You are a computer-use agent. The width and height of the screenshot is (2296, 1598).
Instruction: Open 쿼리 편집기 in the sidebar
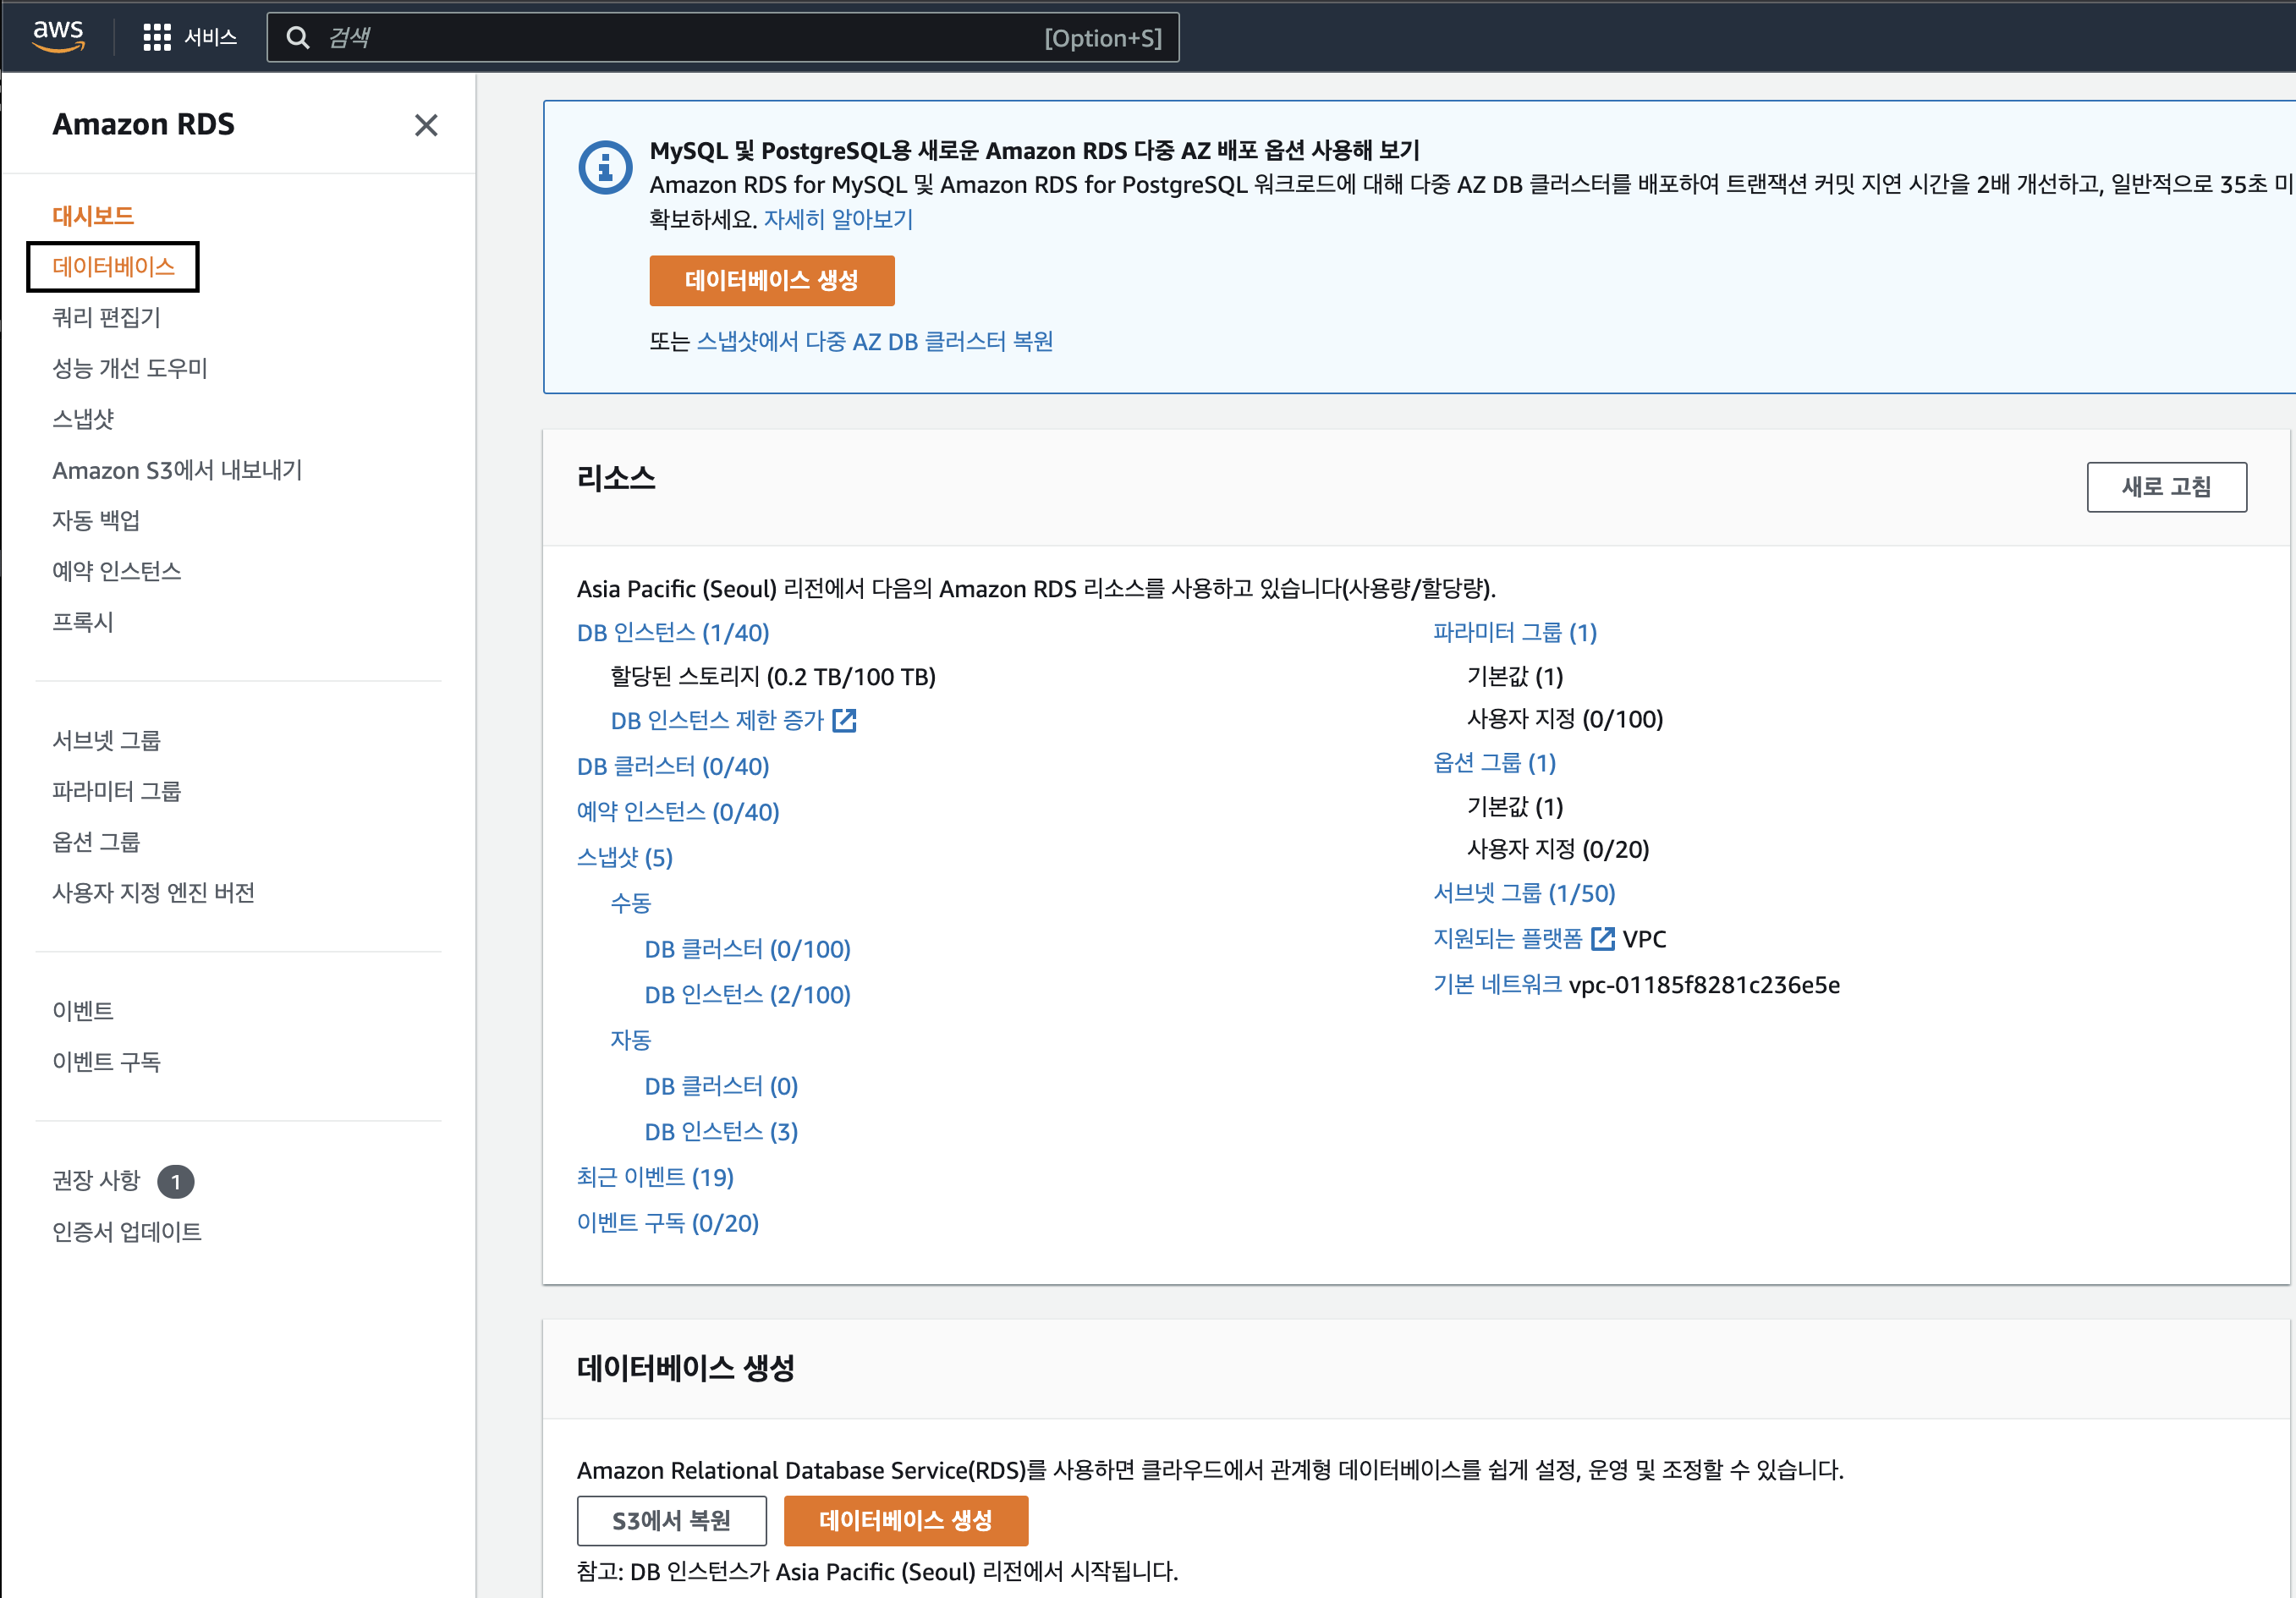tap(106, 318)
